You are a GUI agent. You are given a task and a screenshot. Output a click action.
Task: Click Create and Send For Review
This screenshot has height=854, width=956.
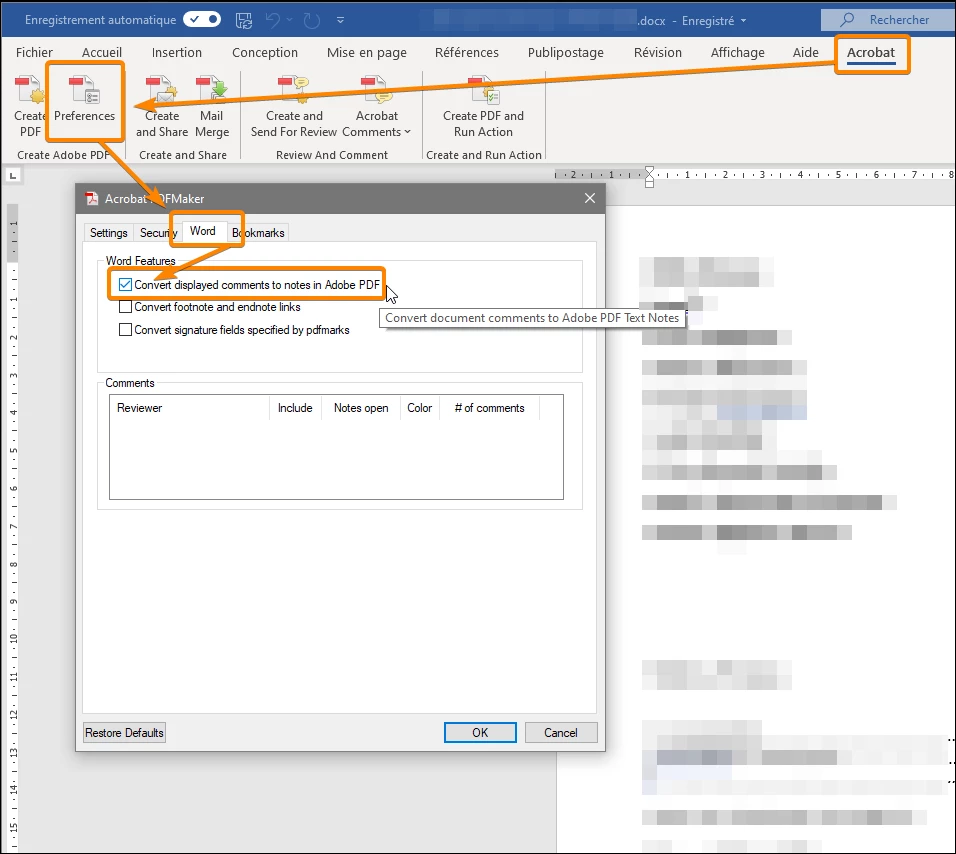[294, 107]
